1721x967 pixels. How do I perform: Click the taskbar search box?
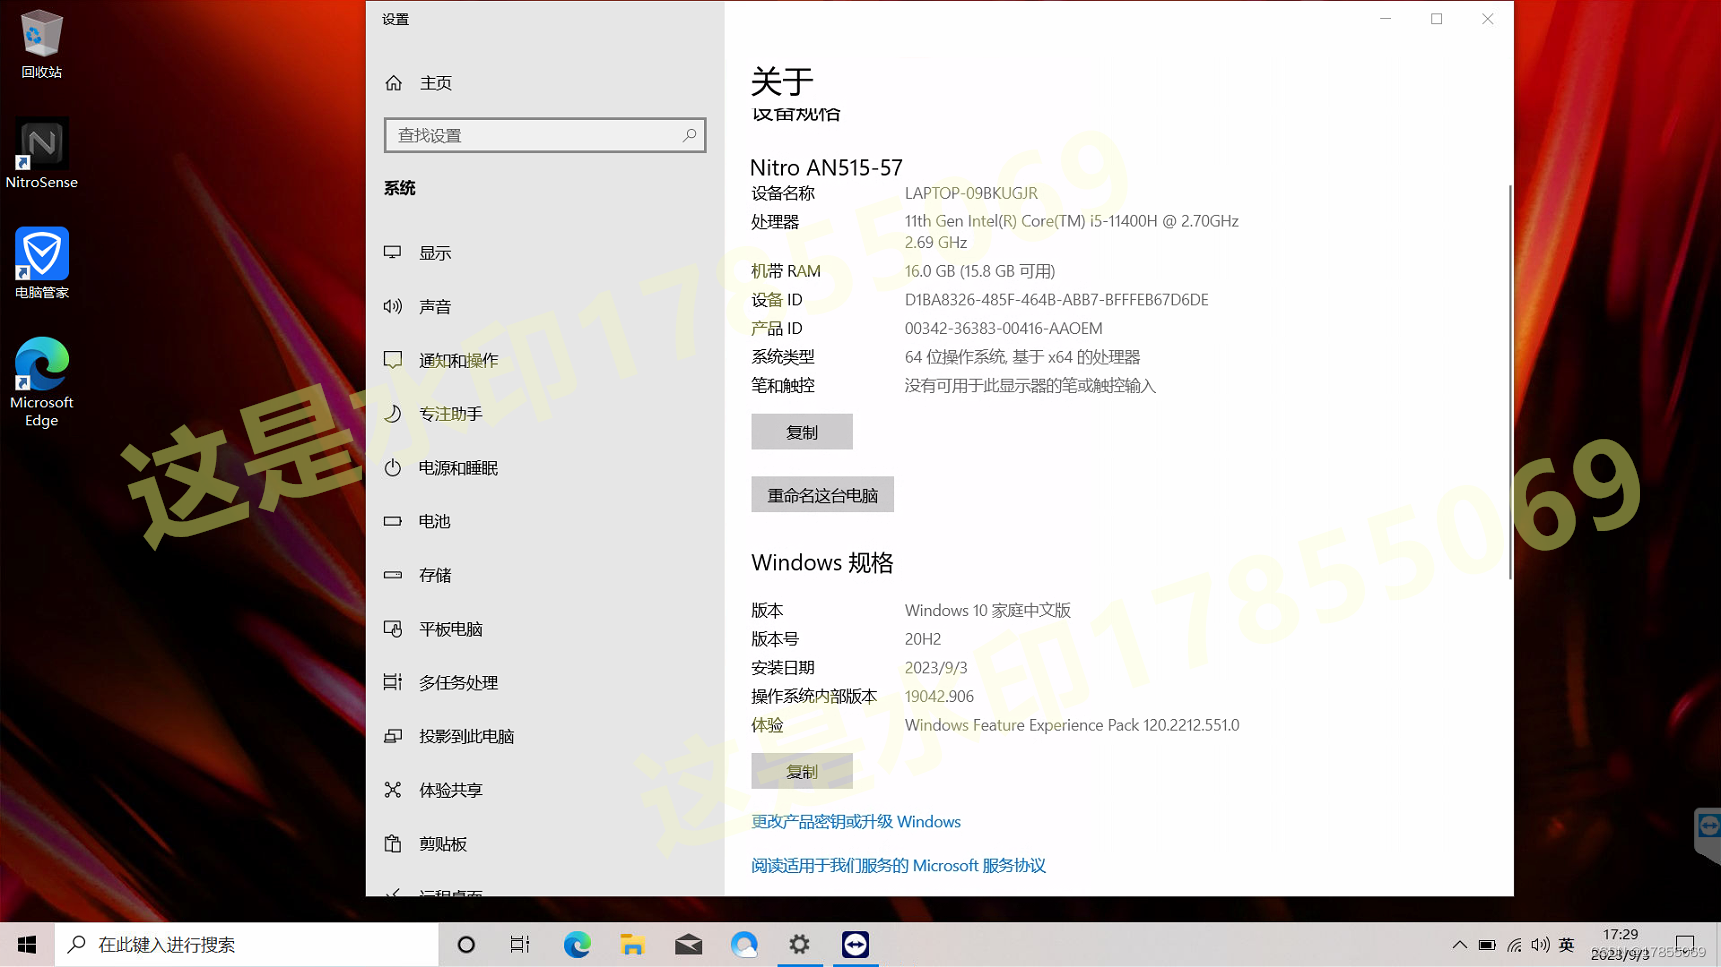[x=247, y=945]
